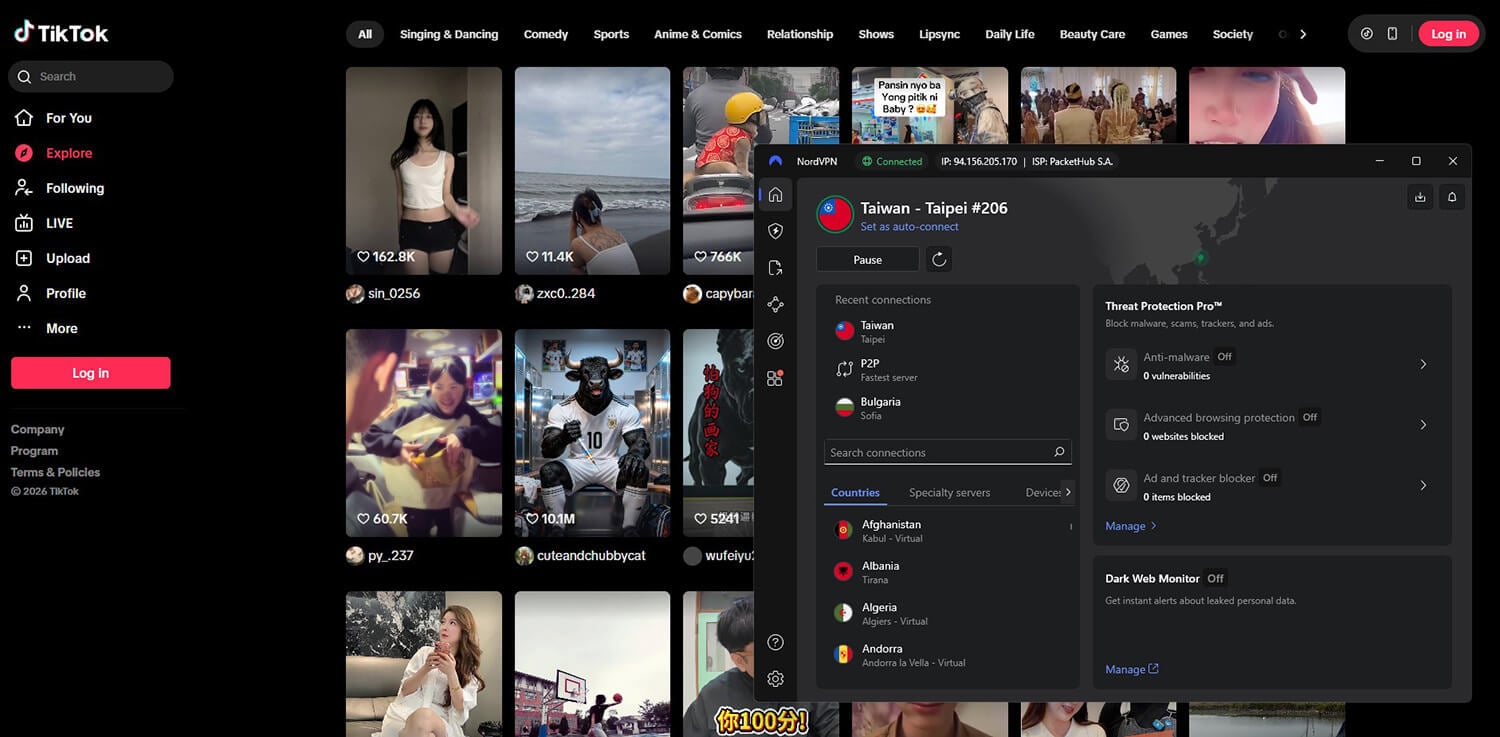The height and width of the screenshot is (737, 1500).
Task: Open NordVPN settings gear
Action: (x=775, y=678)
